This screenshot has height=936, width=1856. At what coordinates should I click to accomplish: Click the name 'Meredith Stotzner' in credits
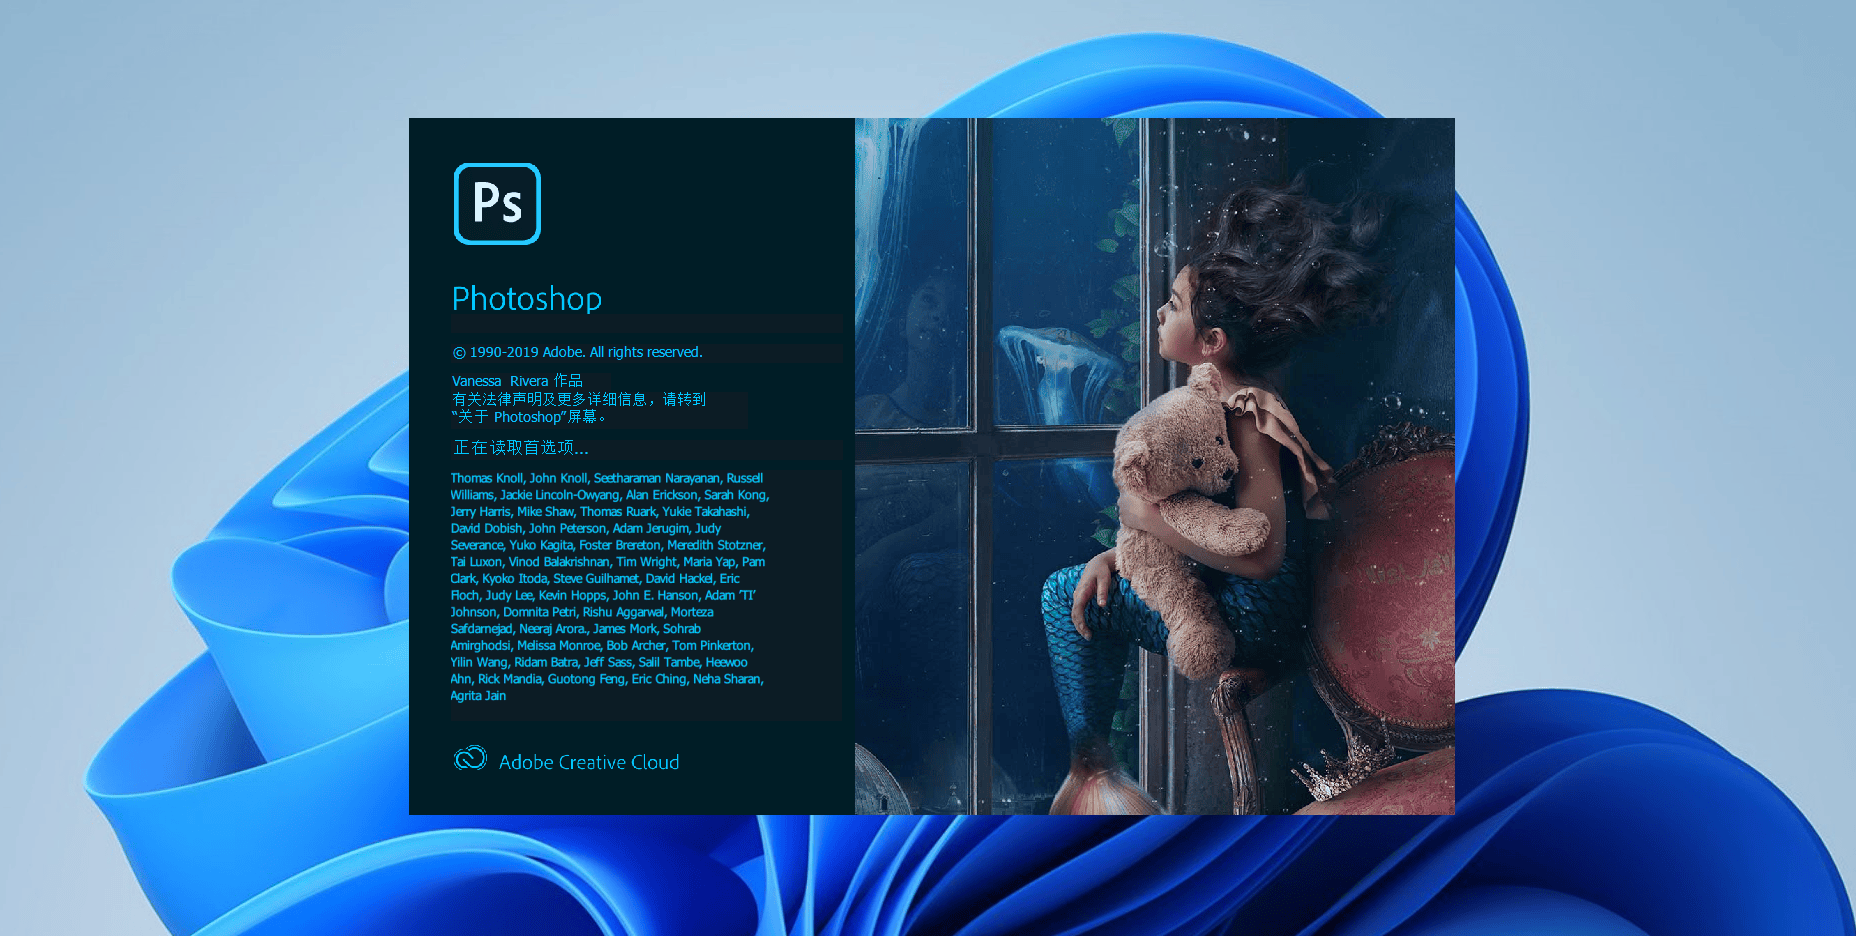click(715, 545)
